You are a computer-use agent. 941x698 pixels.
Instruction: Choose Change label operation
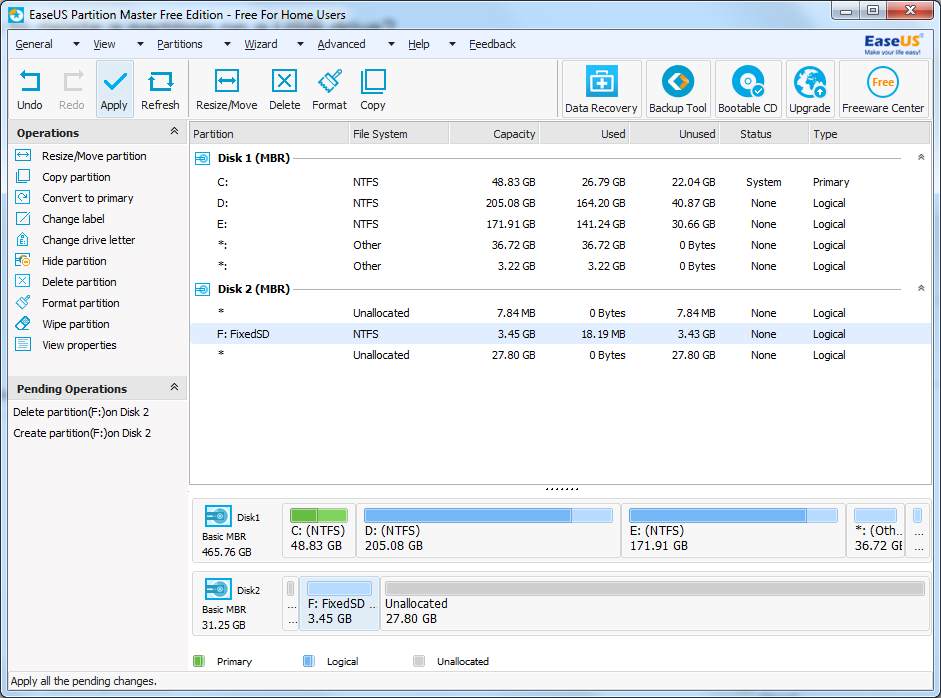pos(73,219)
